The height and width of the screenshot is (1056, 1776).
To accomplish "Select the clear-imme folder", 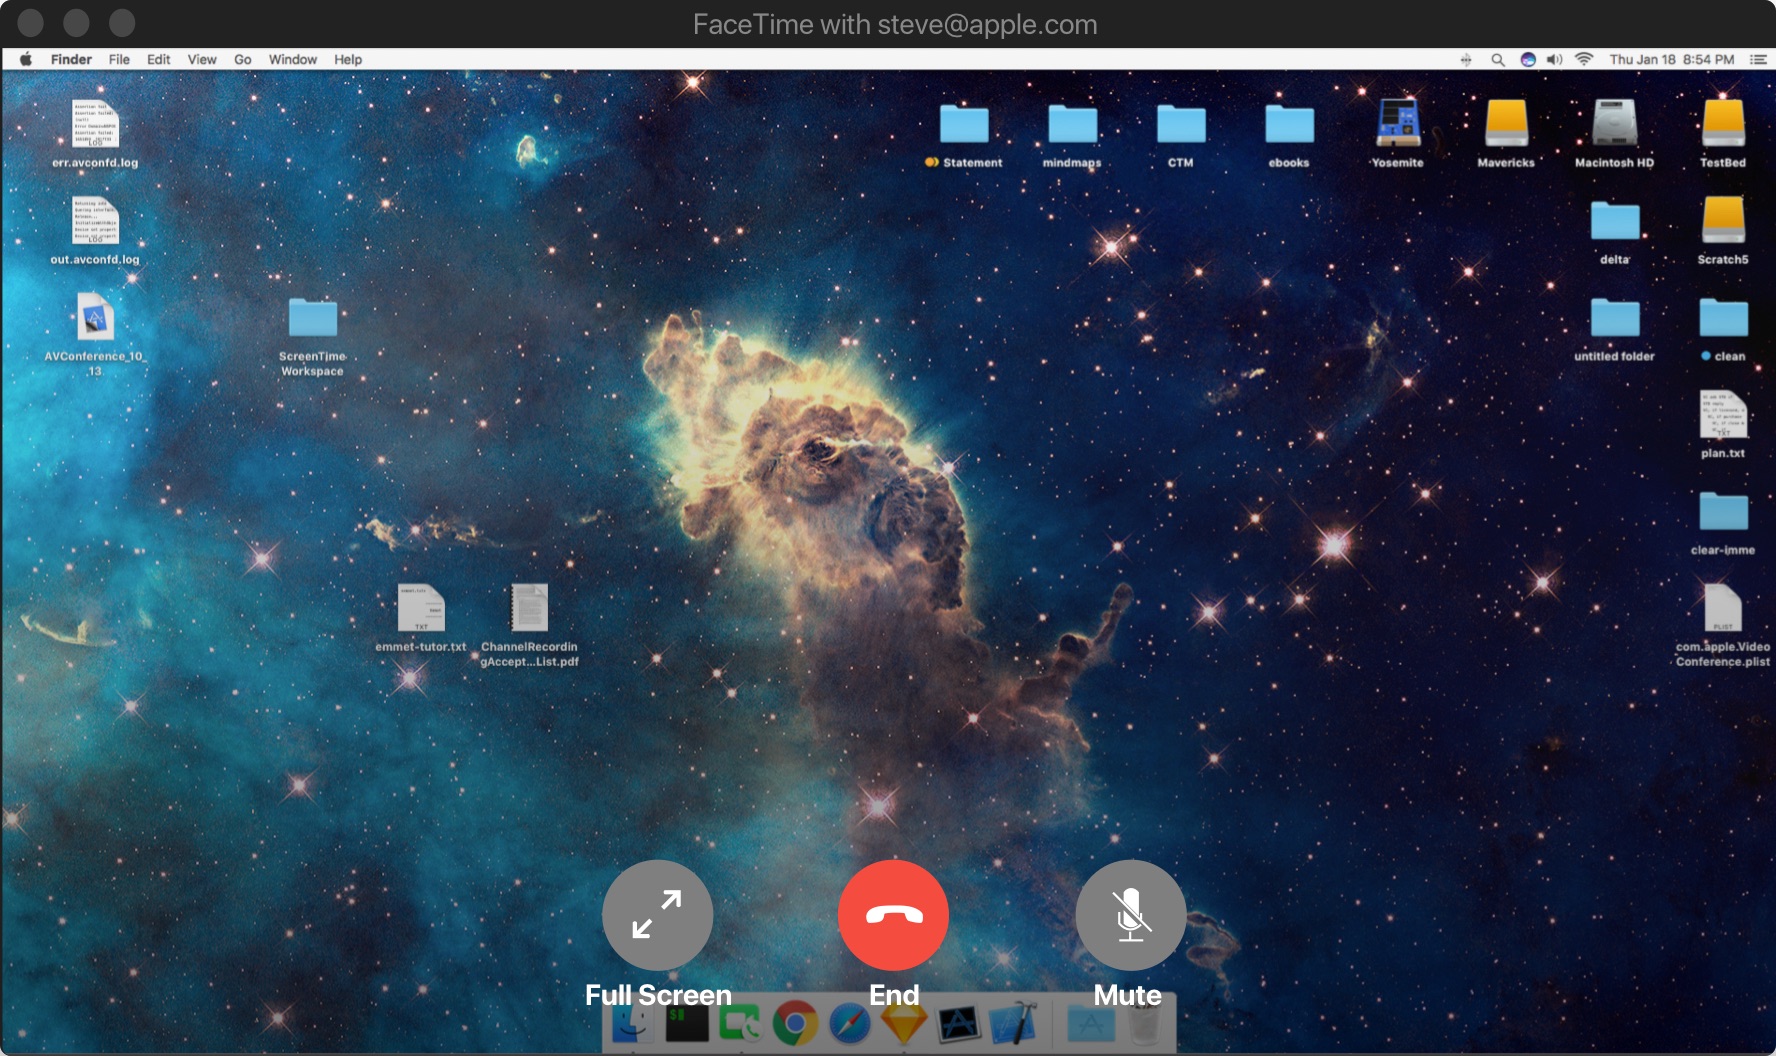I will point(1723,522).
